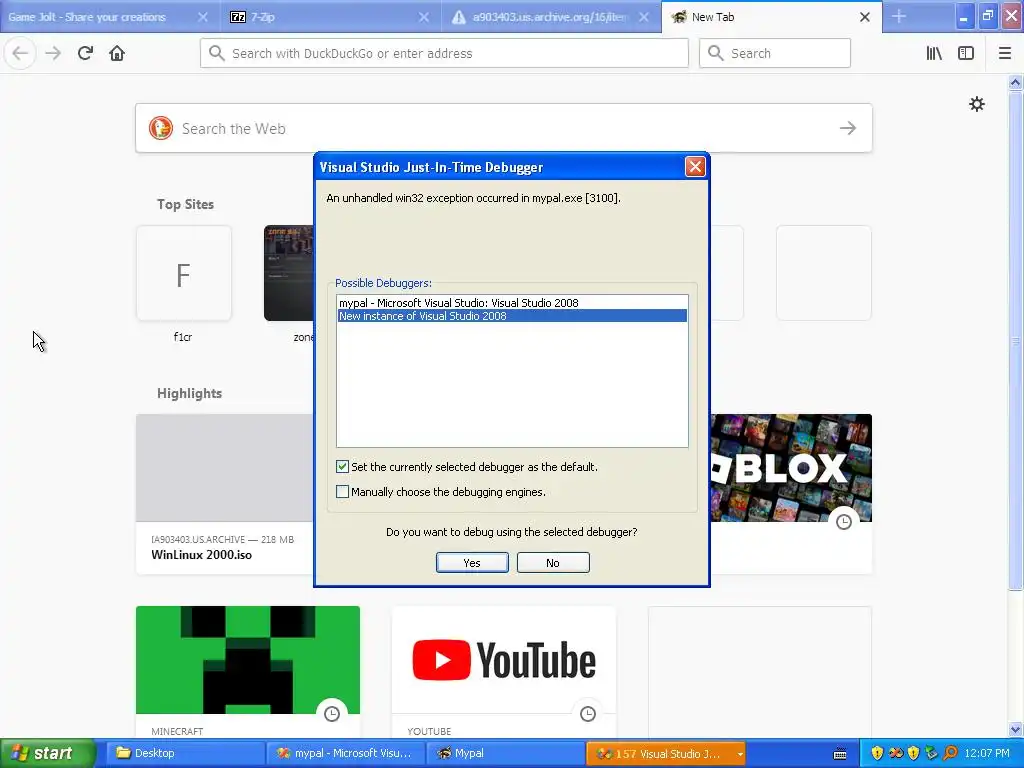The image size is (1024, 768).
Task: Click magnifier icon in small Search box
Action: (716, 53)
